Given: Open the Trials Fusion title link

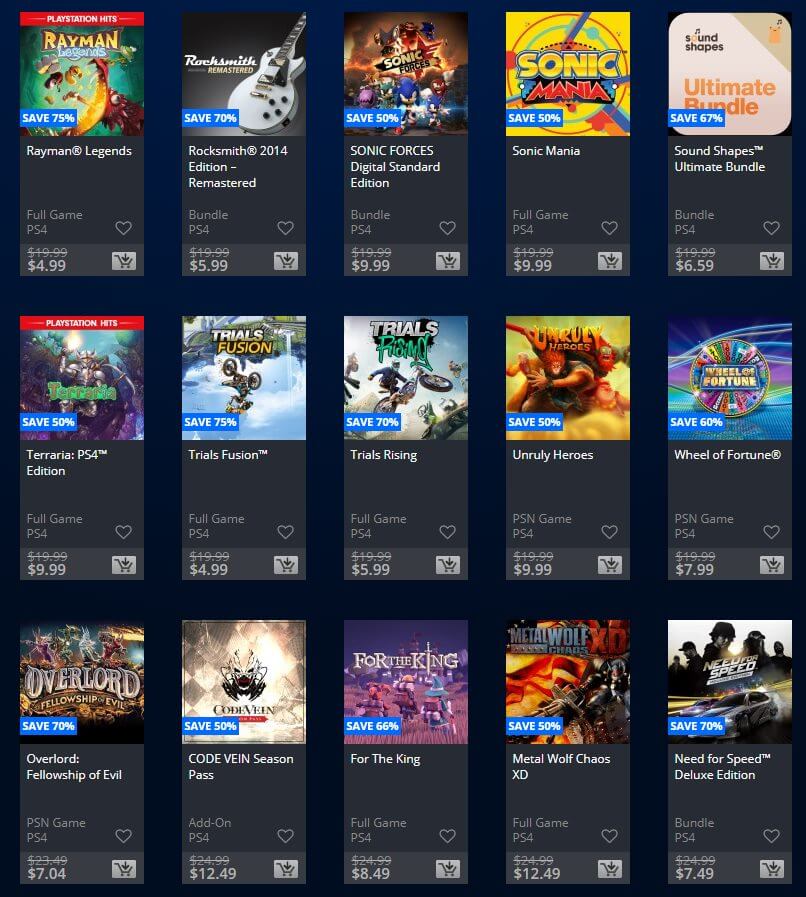Looking at the screenshot, I should (228, 455).
